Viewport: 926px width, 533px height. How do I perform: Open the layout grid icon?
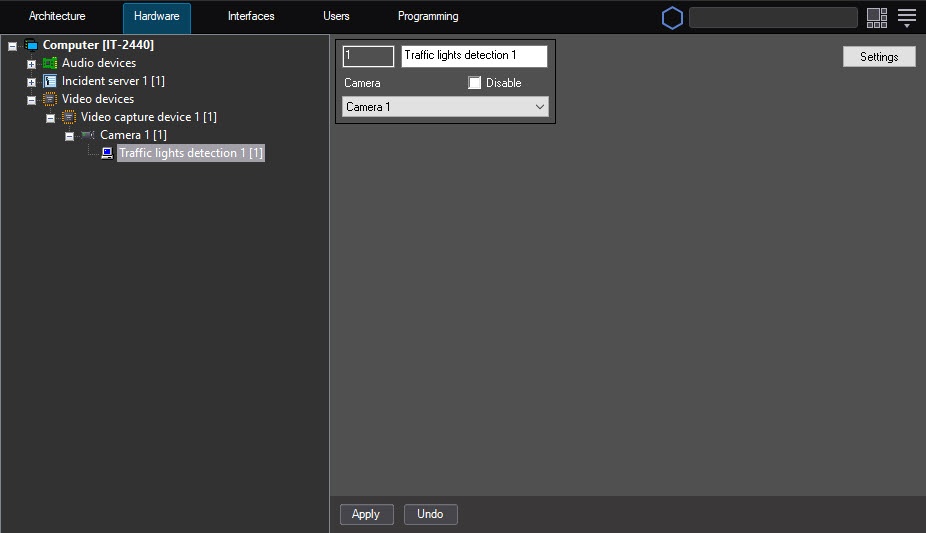tap(876, 18)
